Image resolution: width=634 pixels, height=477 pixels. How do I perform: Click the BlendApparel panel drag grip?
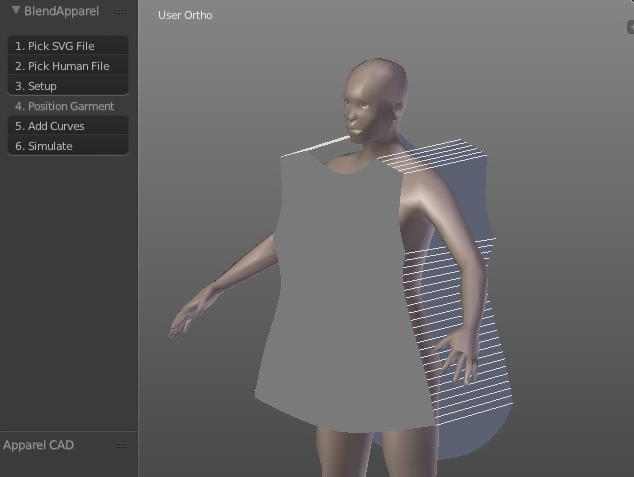(121, 12)
